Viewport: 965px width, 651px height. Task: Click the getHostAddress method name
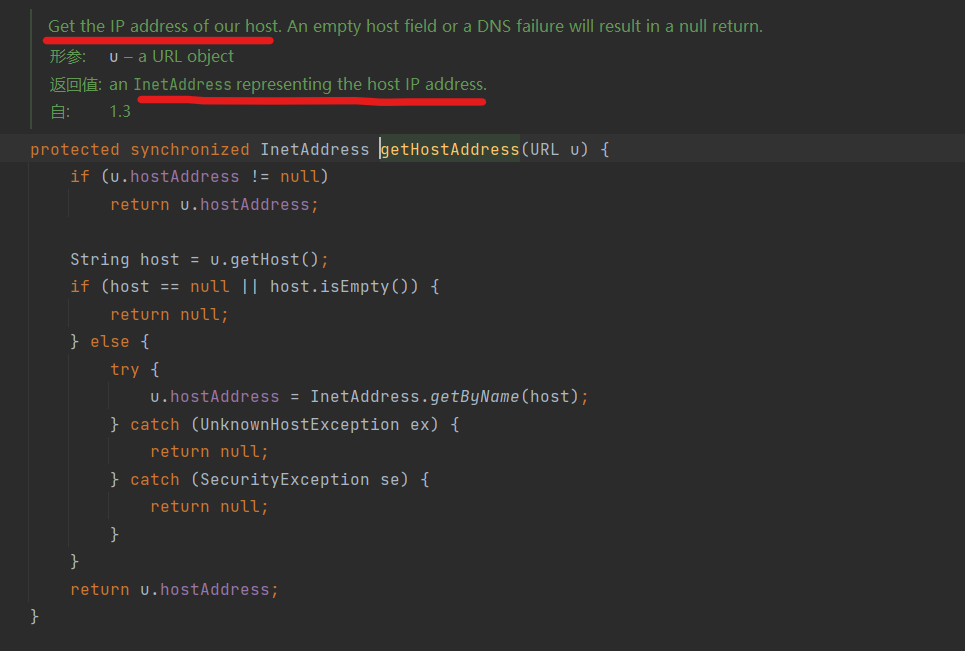450,149
